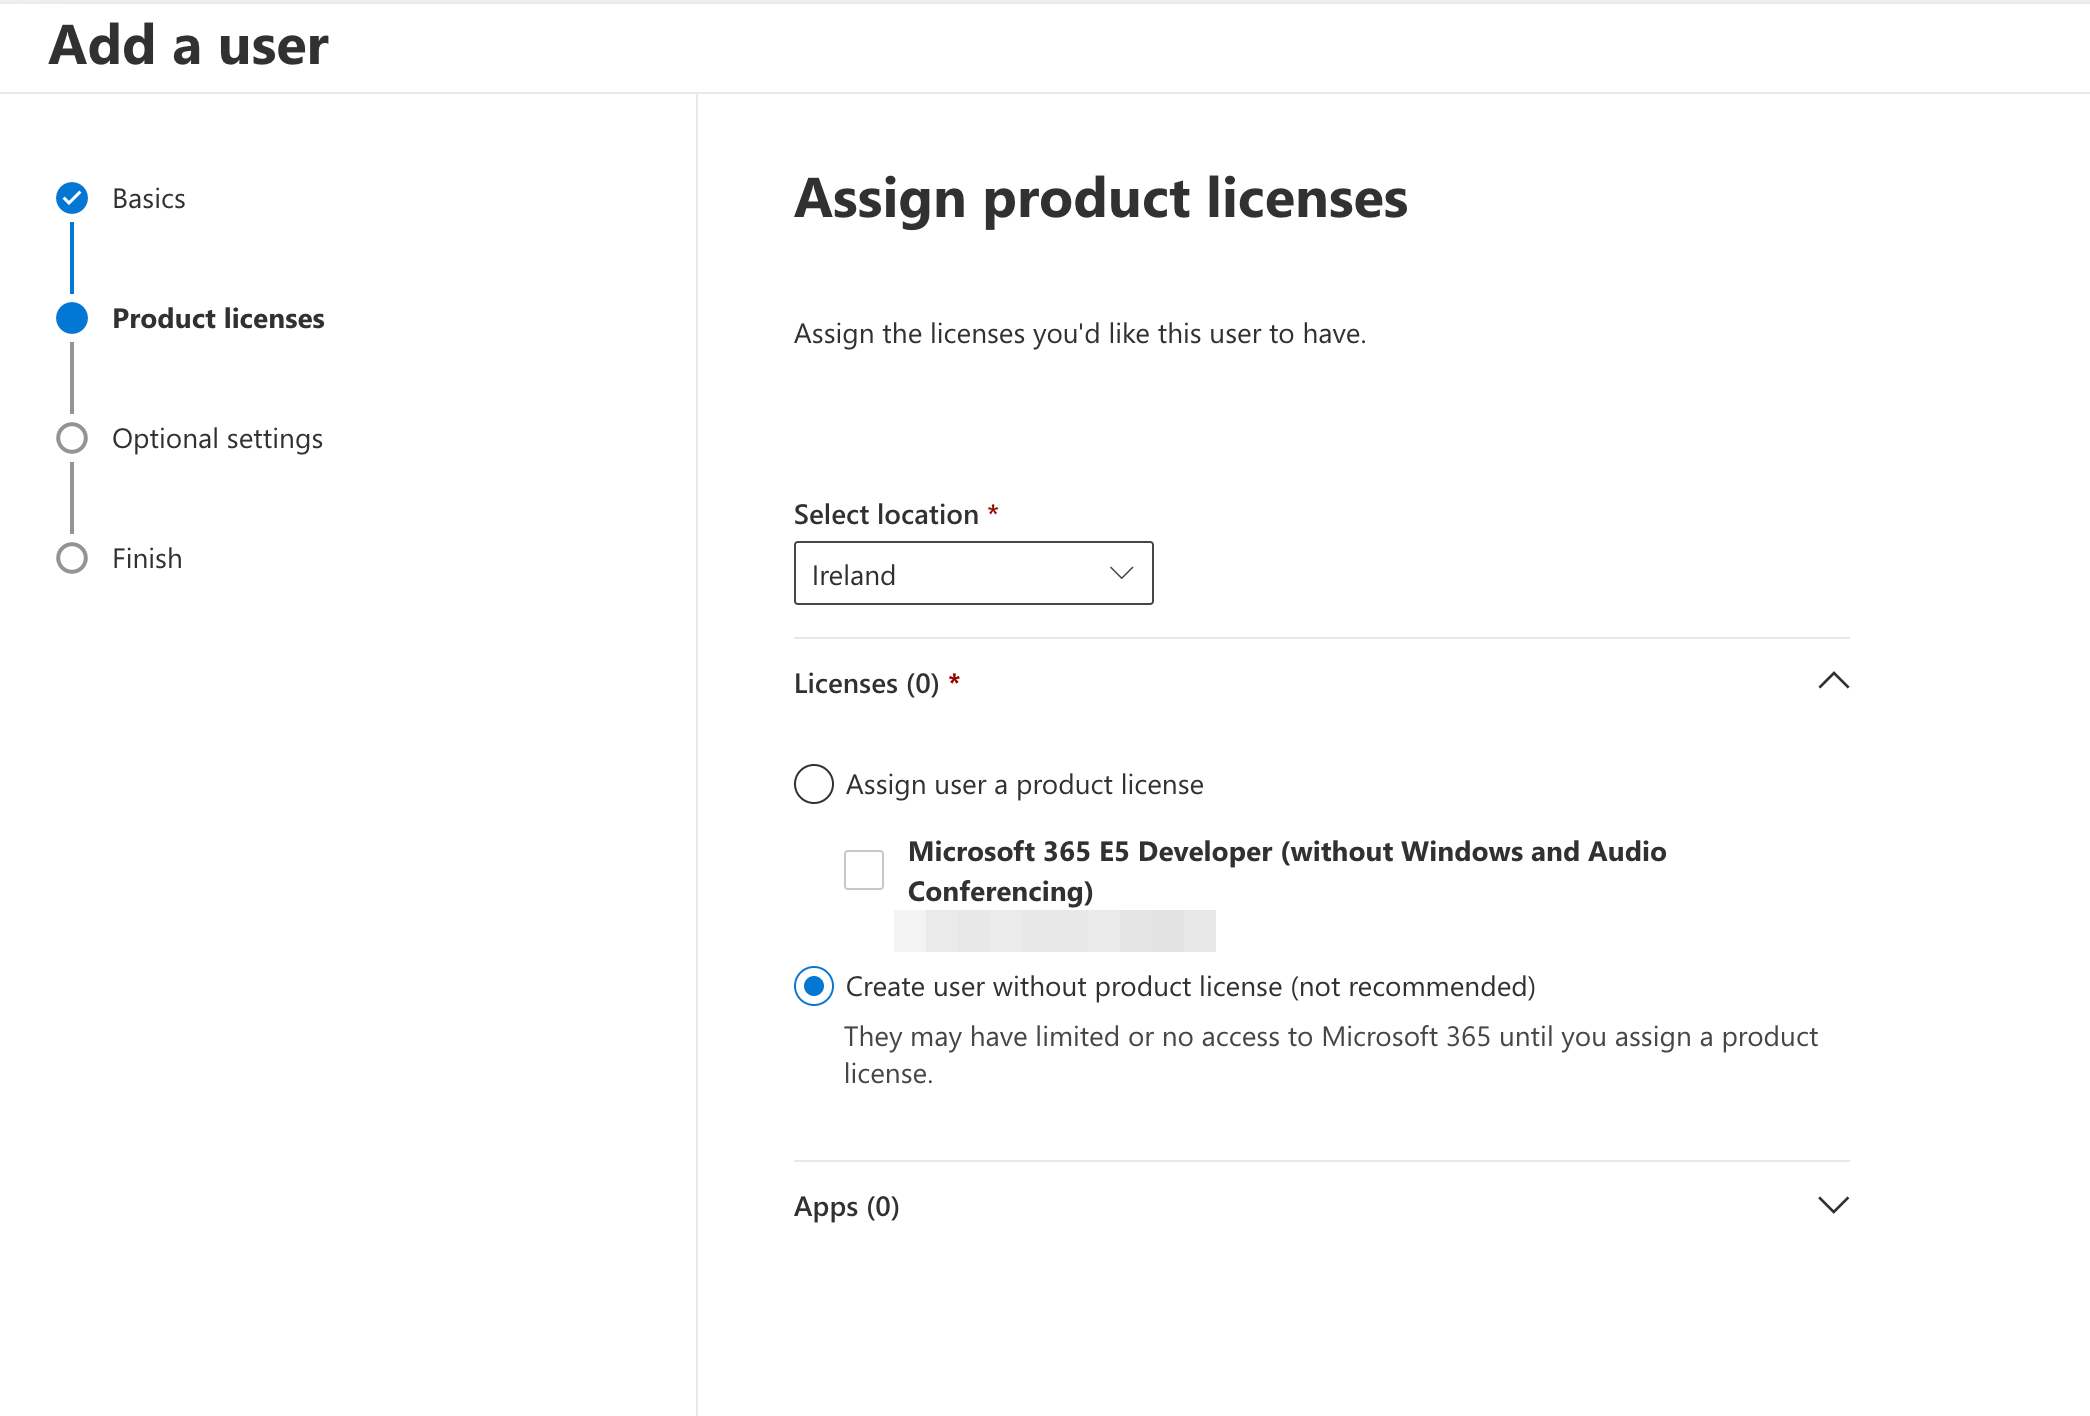This screenshot has height=1416, width=2090.
Task: Go to Basics step label
Action: (149, 198)
